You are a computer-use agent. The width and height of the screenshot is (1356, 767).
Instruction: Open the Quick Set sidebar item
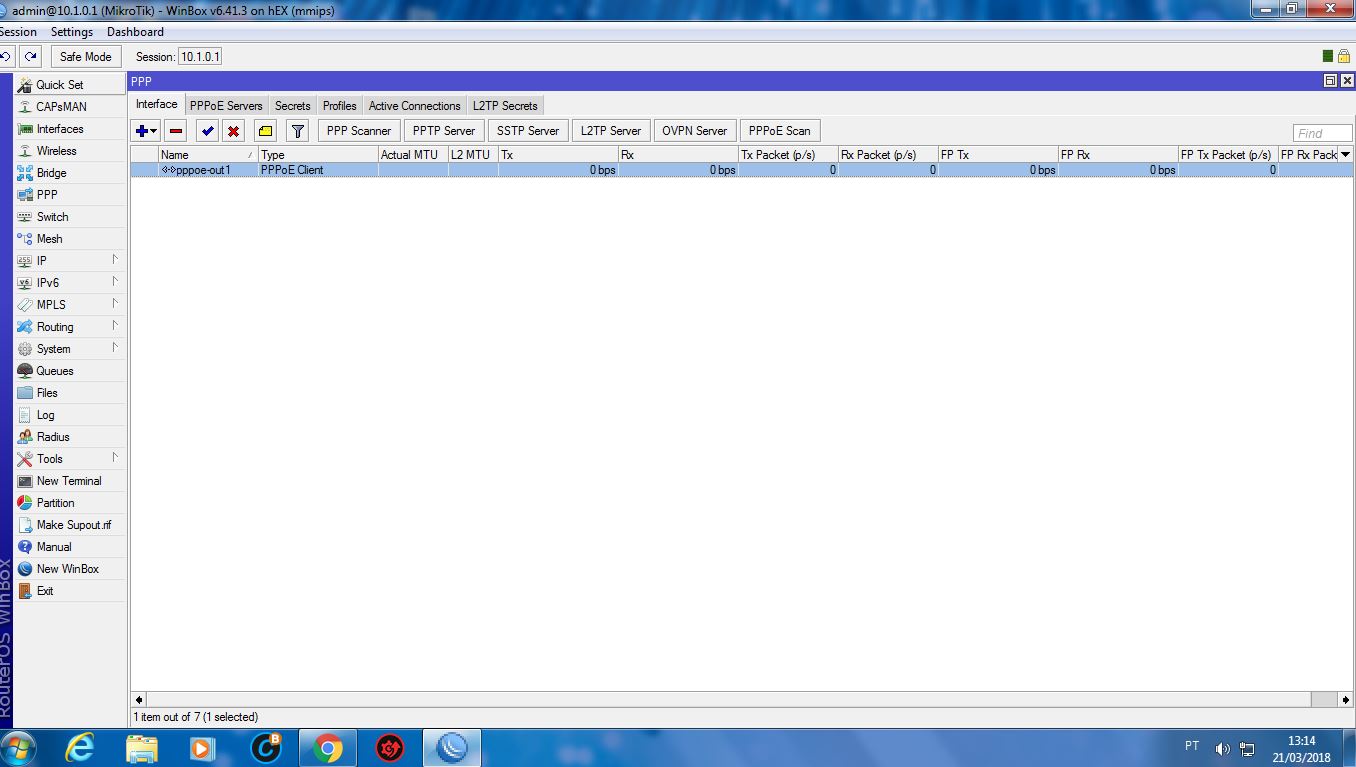coord(70,85)
